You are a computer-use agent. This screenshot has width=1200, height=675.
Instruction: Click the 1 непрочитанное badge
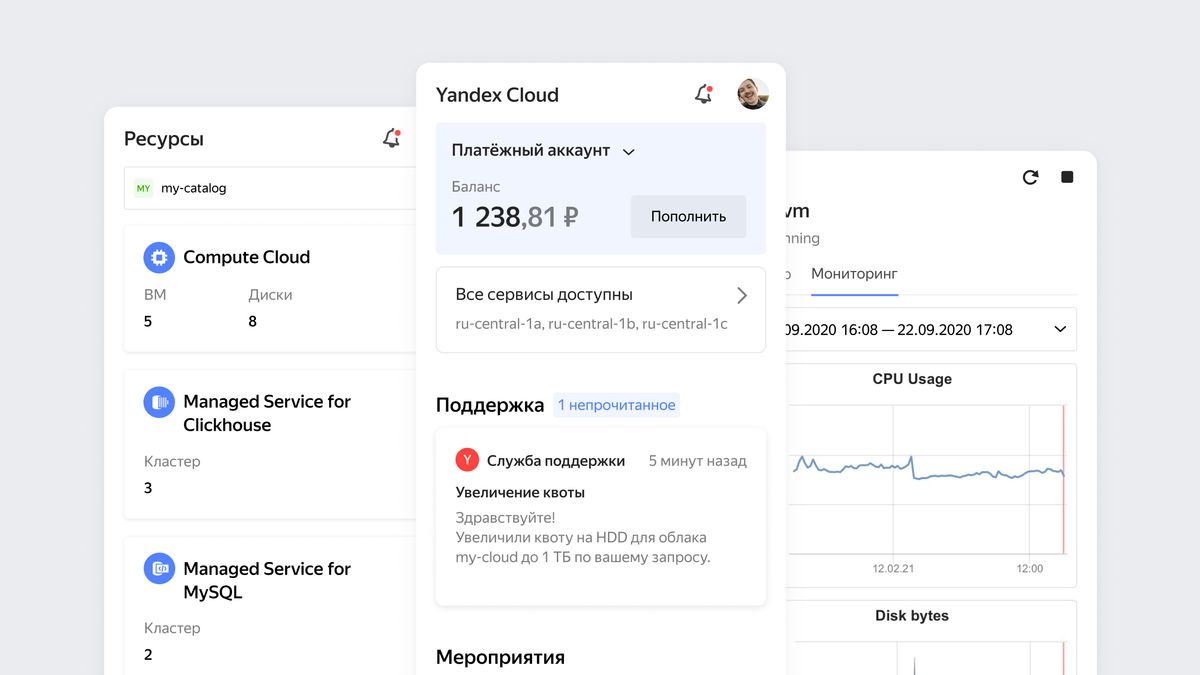(x=617, y=405)
